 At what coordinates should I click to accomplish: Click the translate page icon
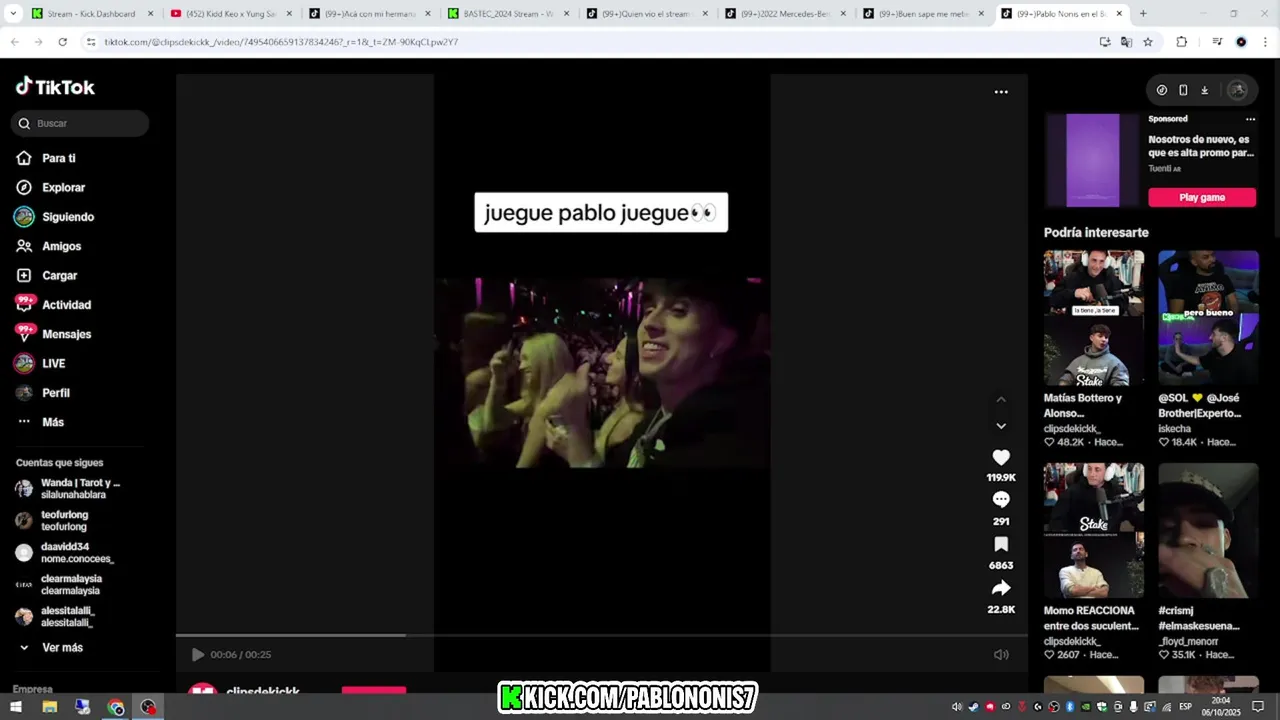coord(1126,42)
